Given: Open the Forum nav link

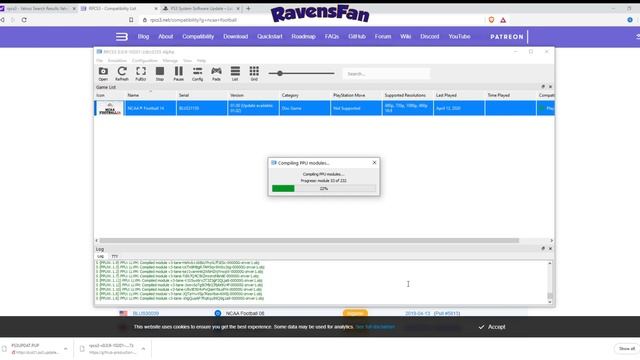Looking at the screenshot, I should point(383,36).
